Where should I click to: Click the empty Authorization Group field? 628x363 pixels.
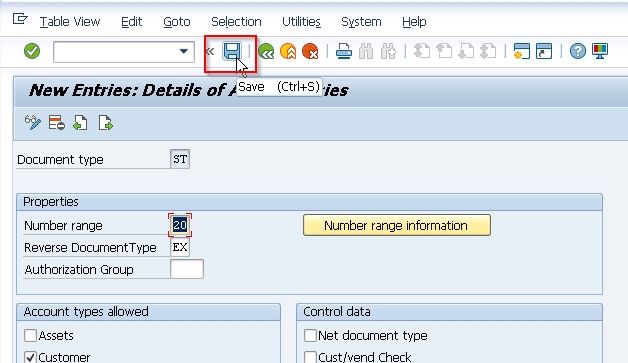187,269
